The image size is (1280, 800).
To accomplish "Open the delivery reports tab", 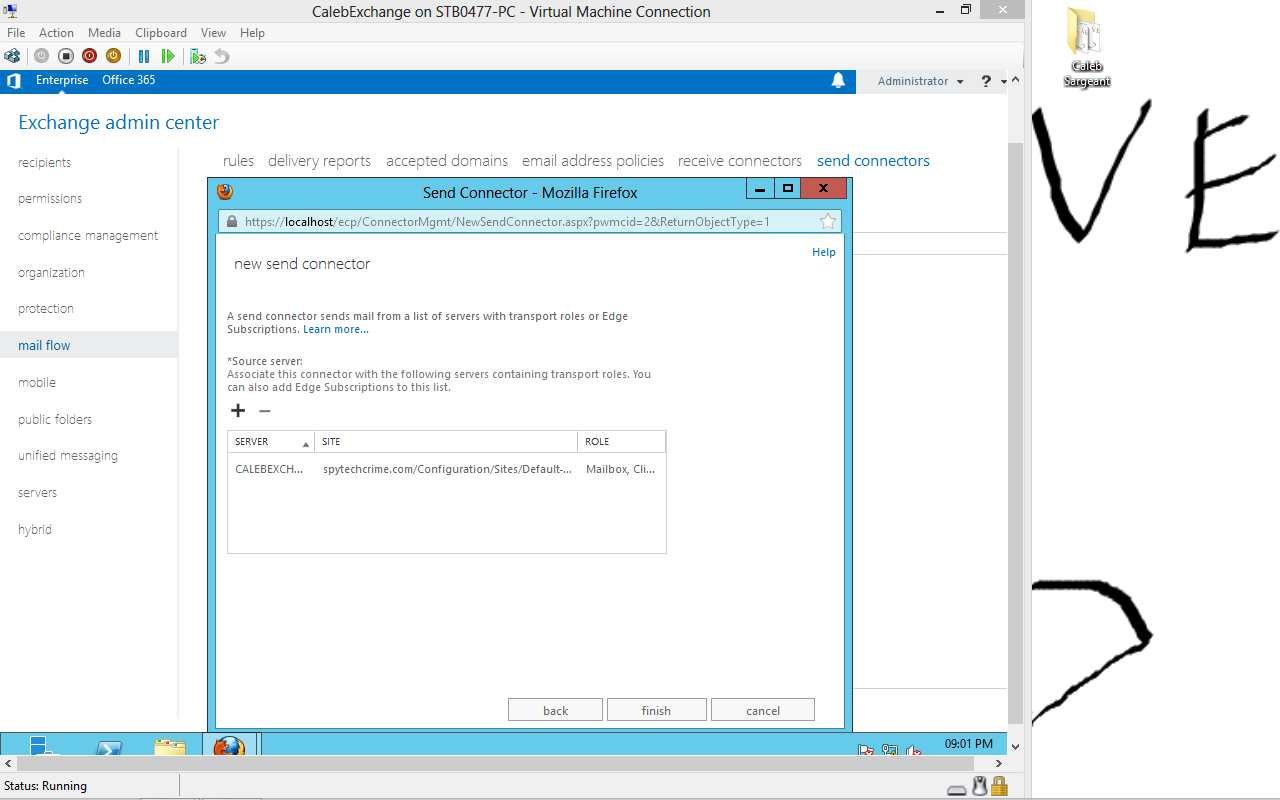I will click(x=319, y=161).
